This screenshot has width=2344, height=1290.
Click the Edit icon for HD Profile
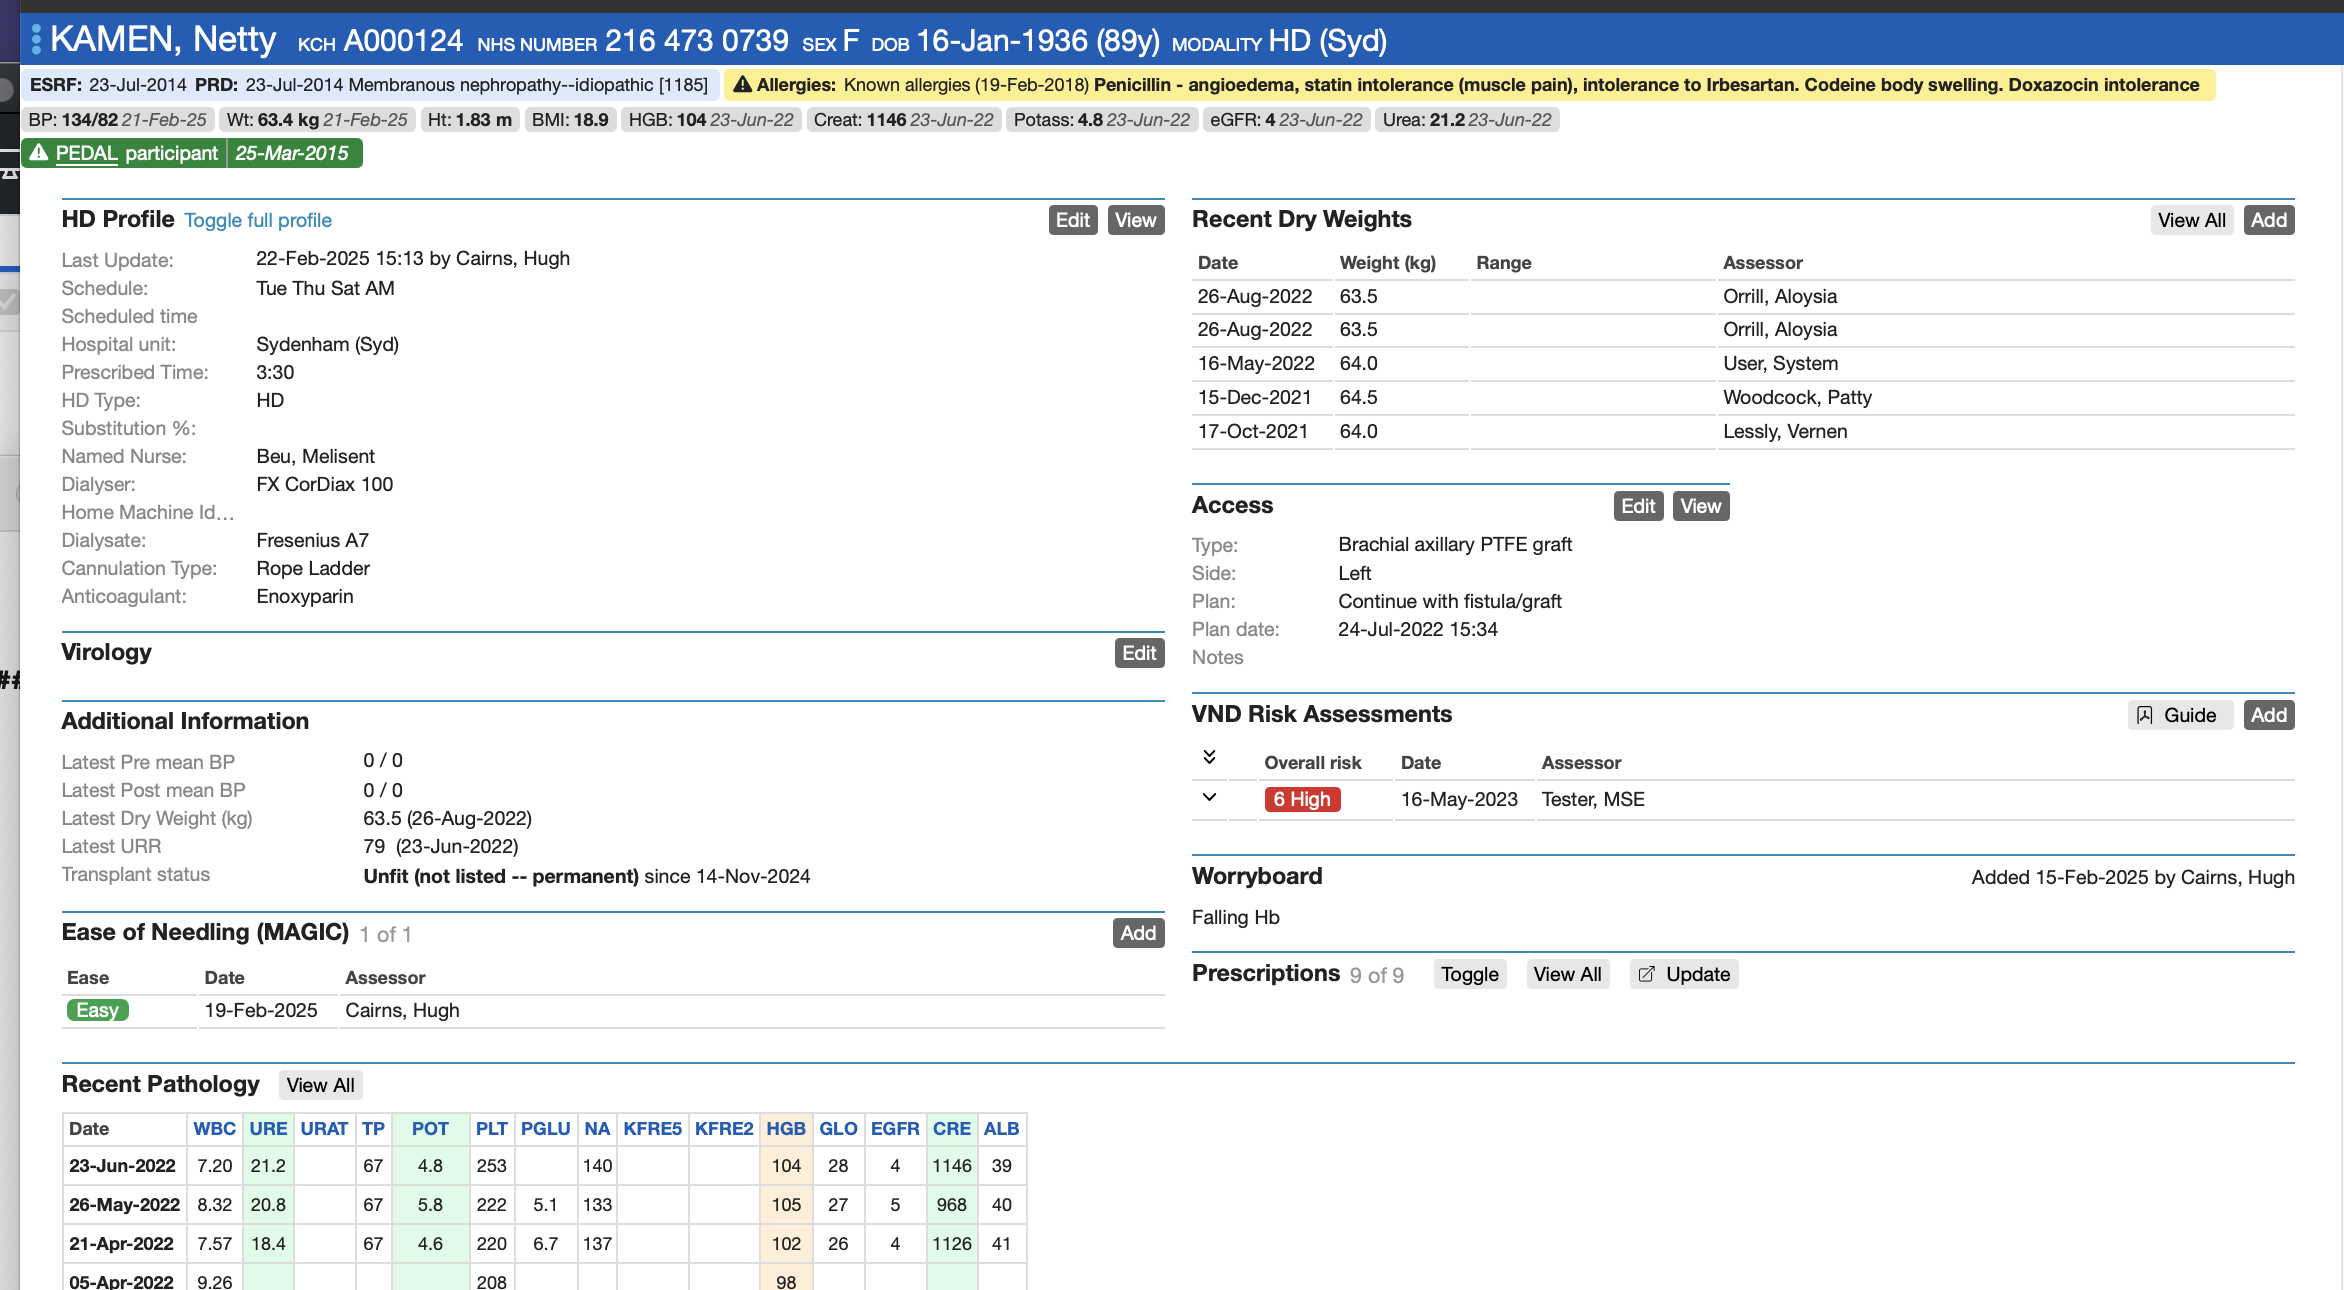pos(1074,221)
